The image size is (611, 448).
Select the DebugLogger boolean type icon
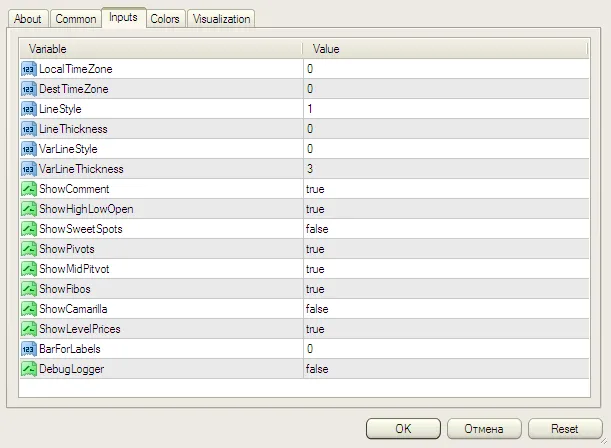(x=28, y=369)
